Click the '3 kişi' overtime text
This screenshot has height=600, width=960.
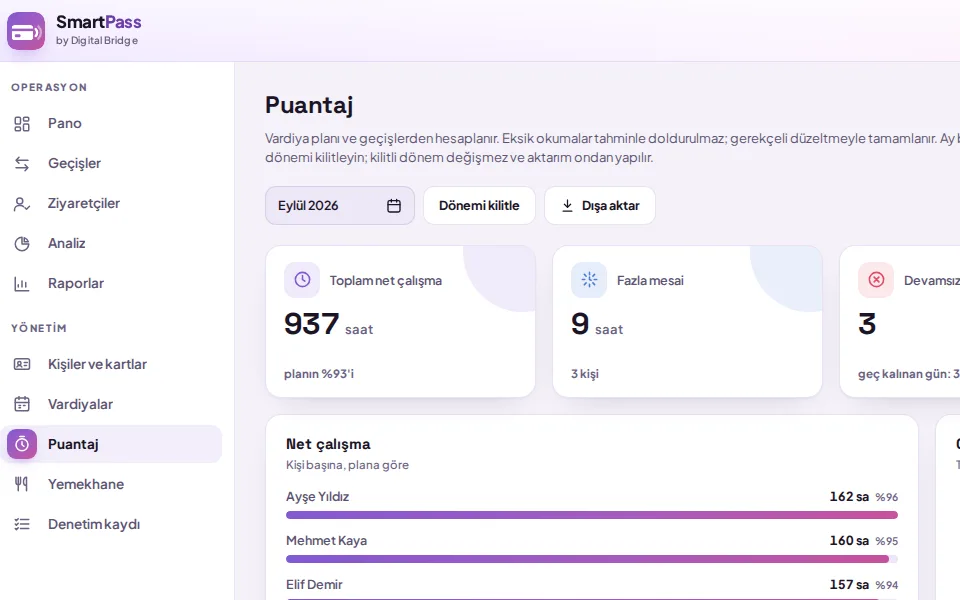pyautogui.click(x=585, y=374)
